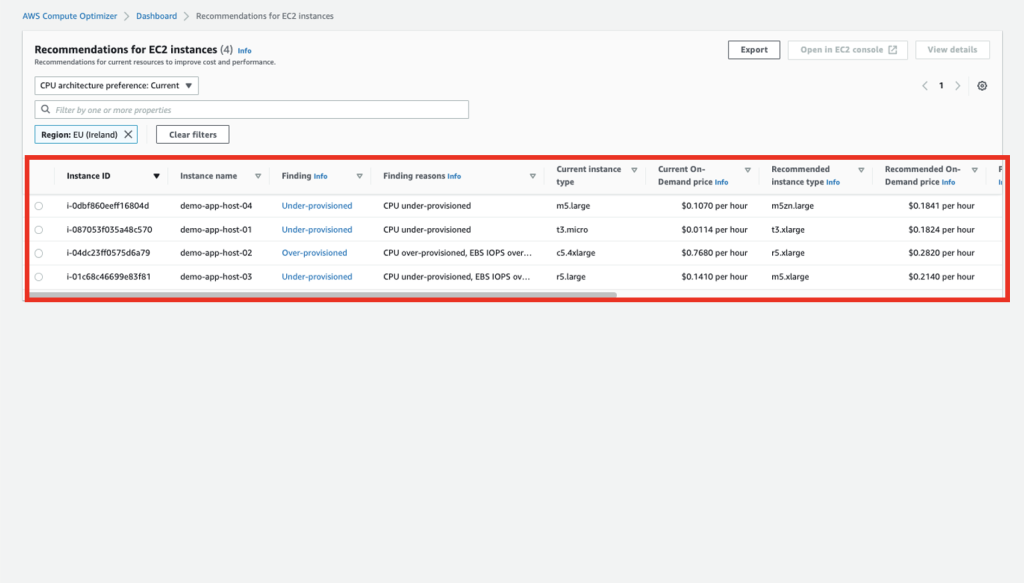This screenshot has width=1024, height=583.
Task: Click instance ID i-04dc23ff0575d6a79
Action: (x=108, y=253)
